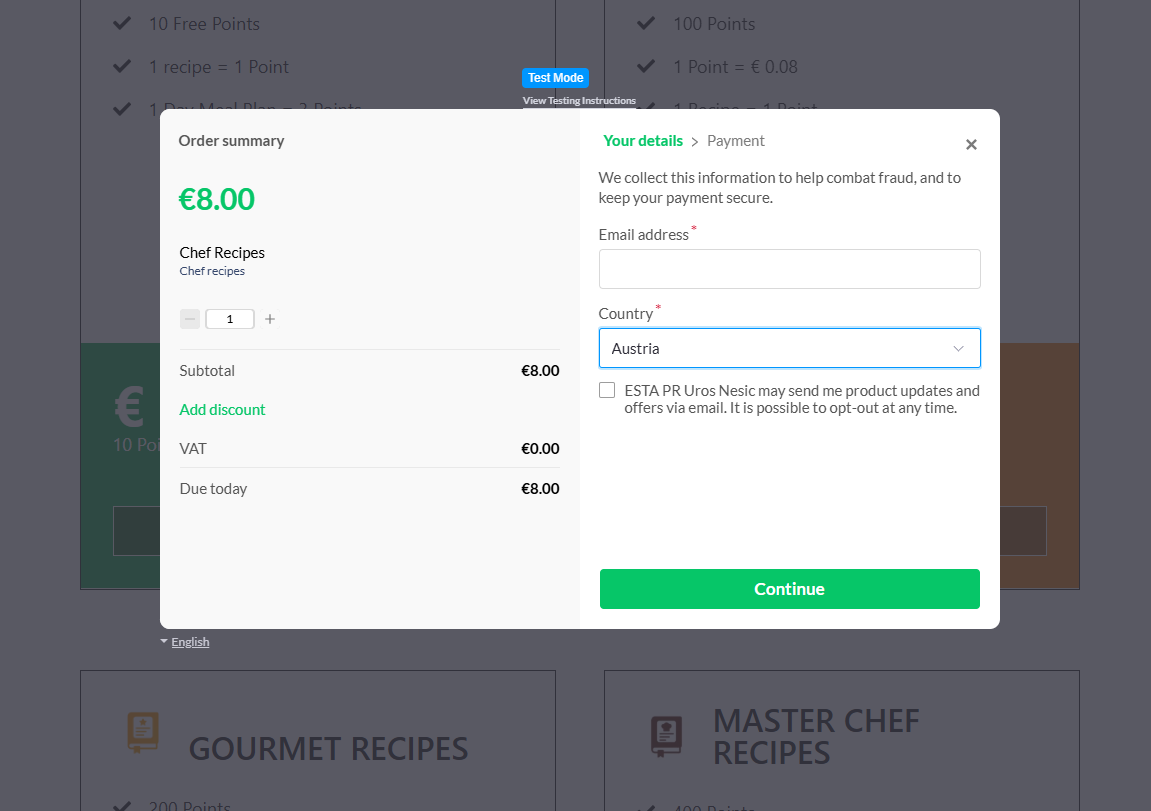Click the minus icon to decrease quantity
The height and width of the screenshot is (811, 1151).
pyautogui.click(x=189, y=318)
